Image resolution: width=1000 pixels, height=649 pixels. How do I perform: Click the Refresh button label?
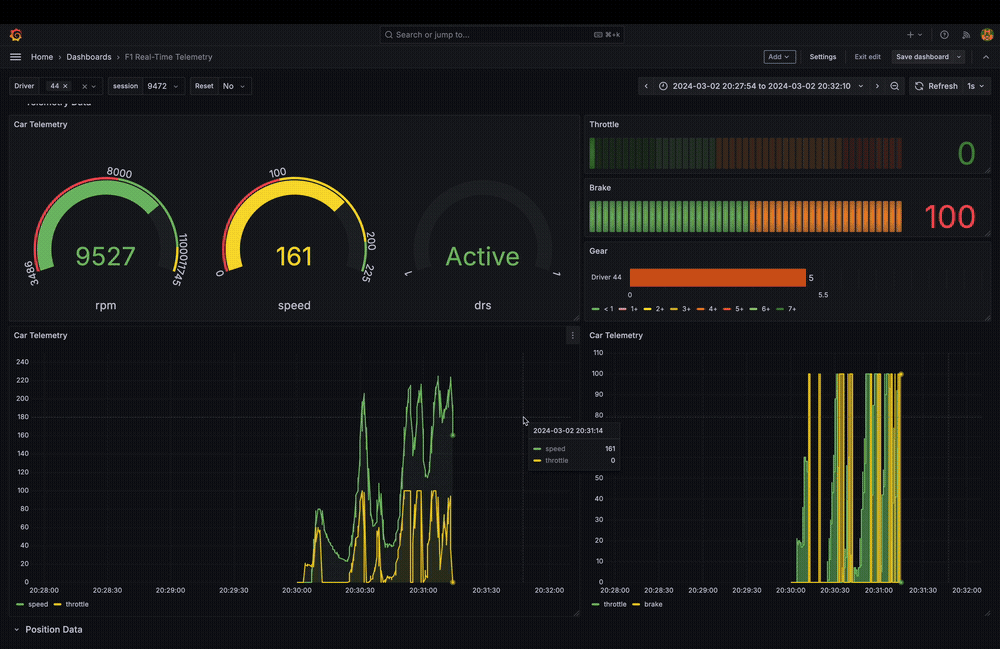[x=943, y=86]
